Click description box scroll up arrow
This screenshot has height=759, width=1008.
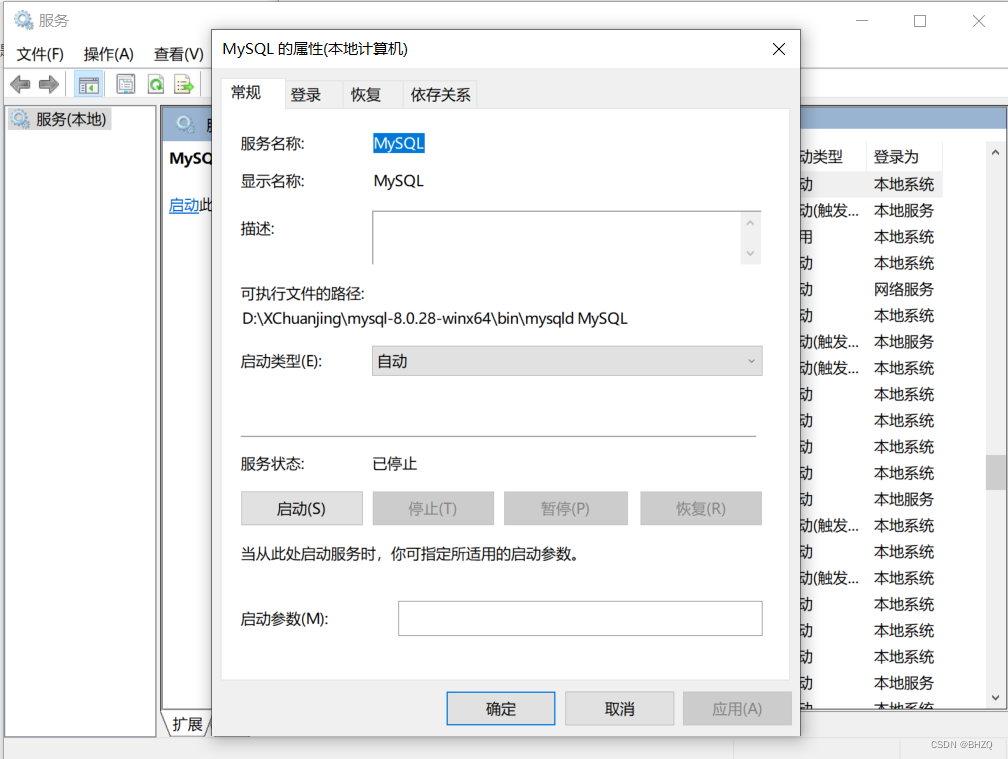click(750, 223)
